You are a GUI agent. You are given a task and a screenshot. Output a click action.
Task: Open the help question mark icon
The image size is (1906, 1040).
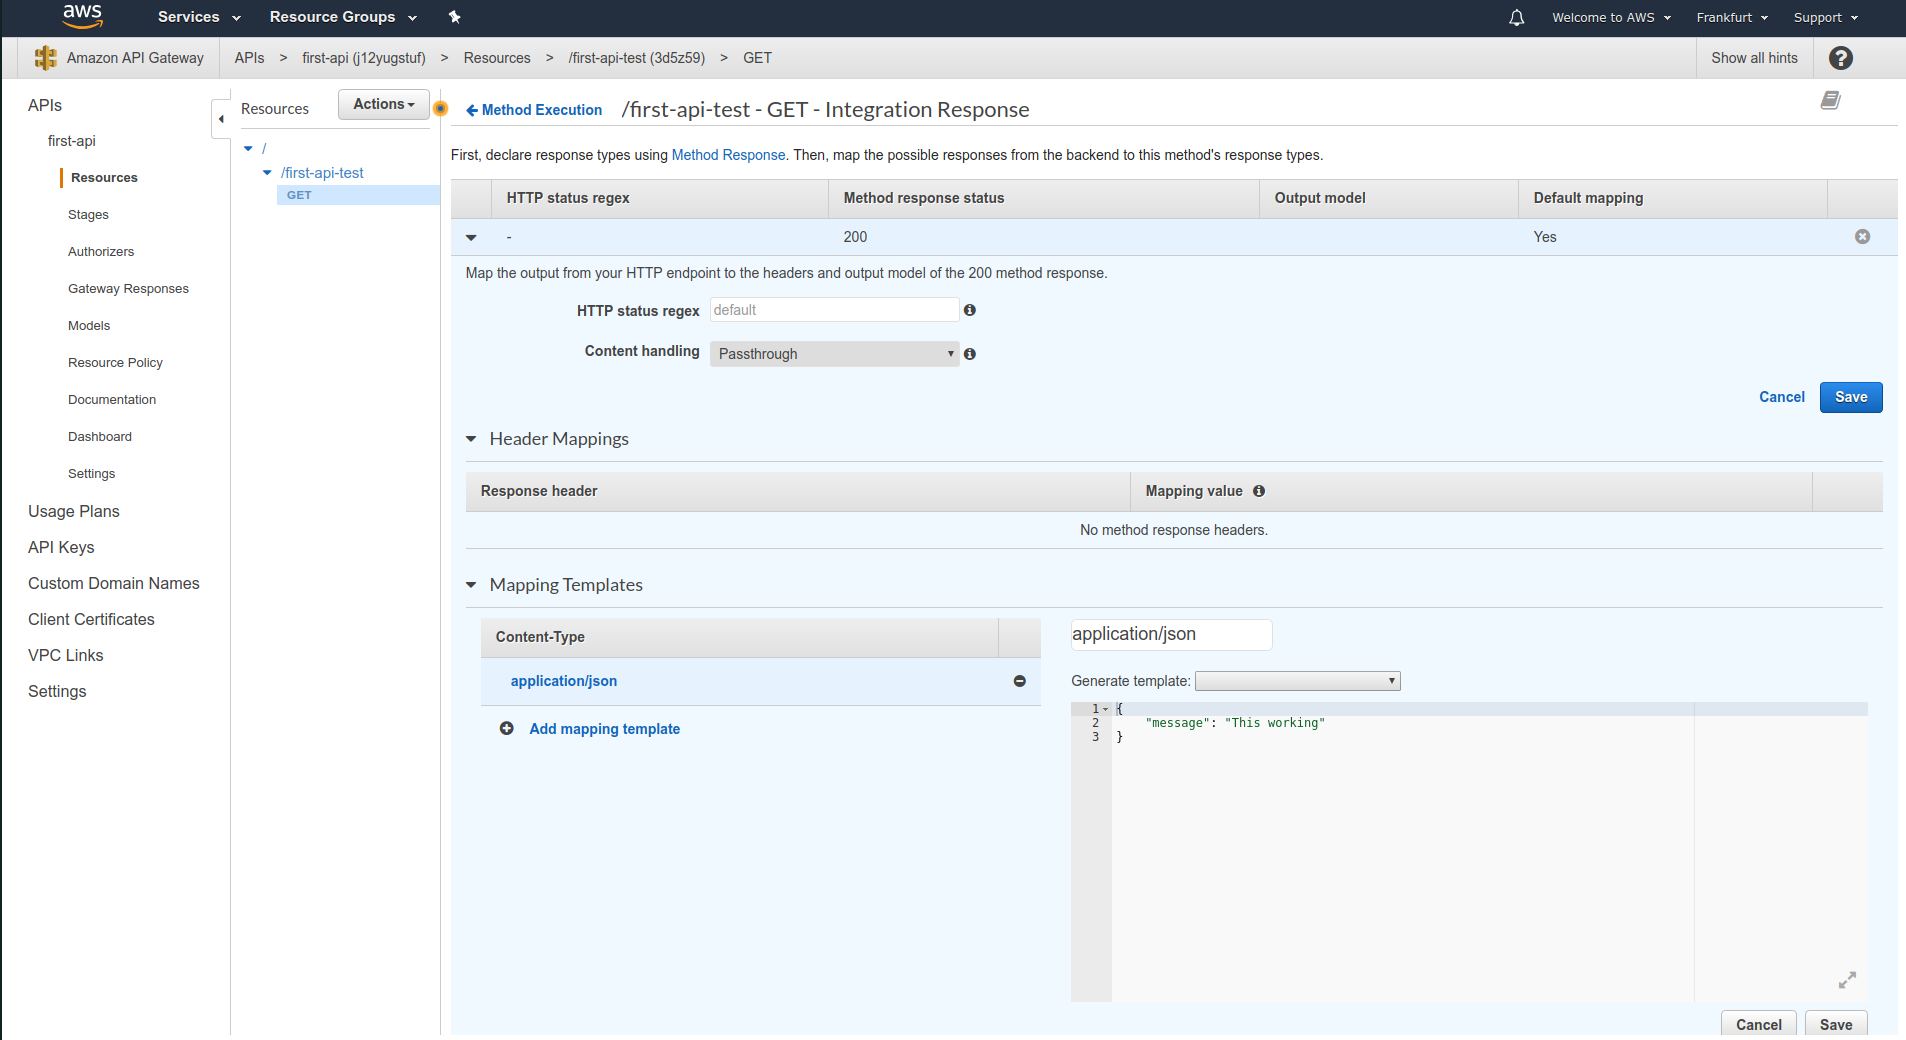click(x=1840, y=58)
